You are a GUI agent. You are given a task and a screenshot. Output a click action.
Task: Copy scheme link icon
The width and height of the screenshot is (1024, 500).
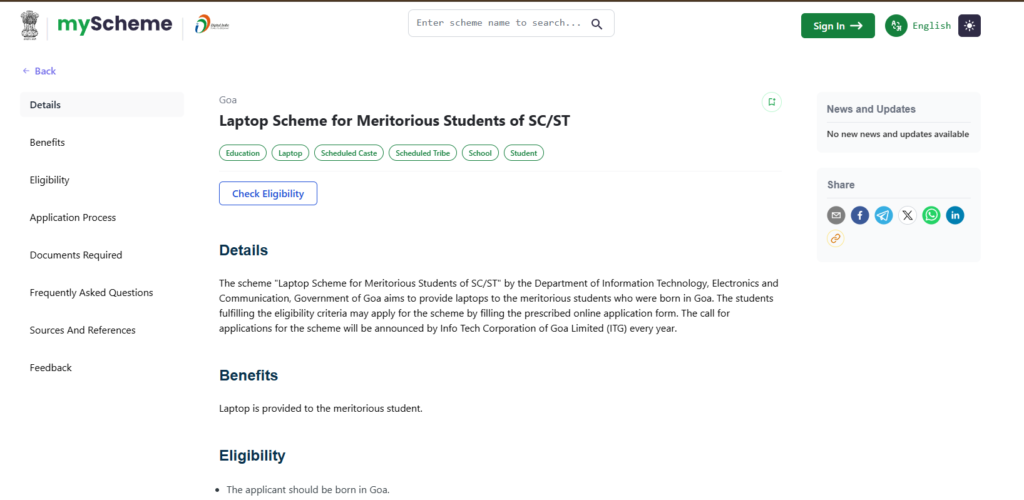pos(836,238)
